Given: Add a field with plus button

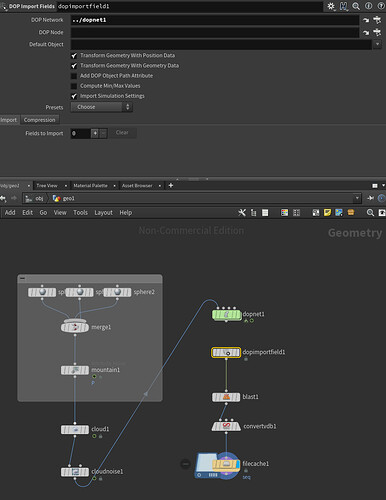Looking at the screenshot, I should pos(95,133).
